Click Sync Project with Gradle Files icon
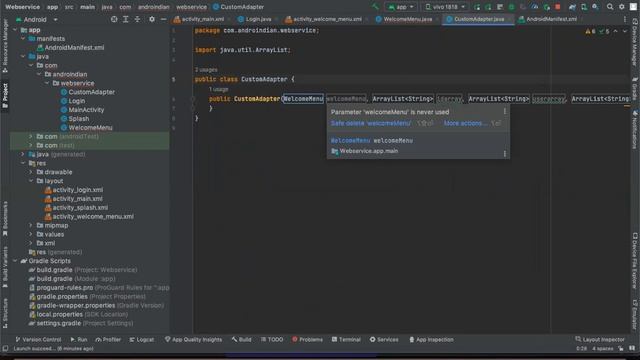 [x=572, y=7]
